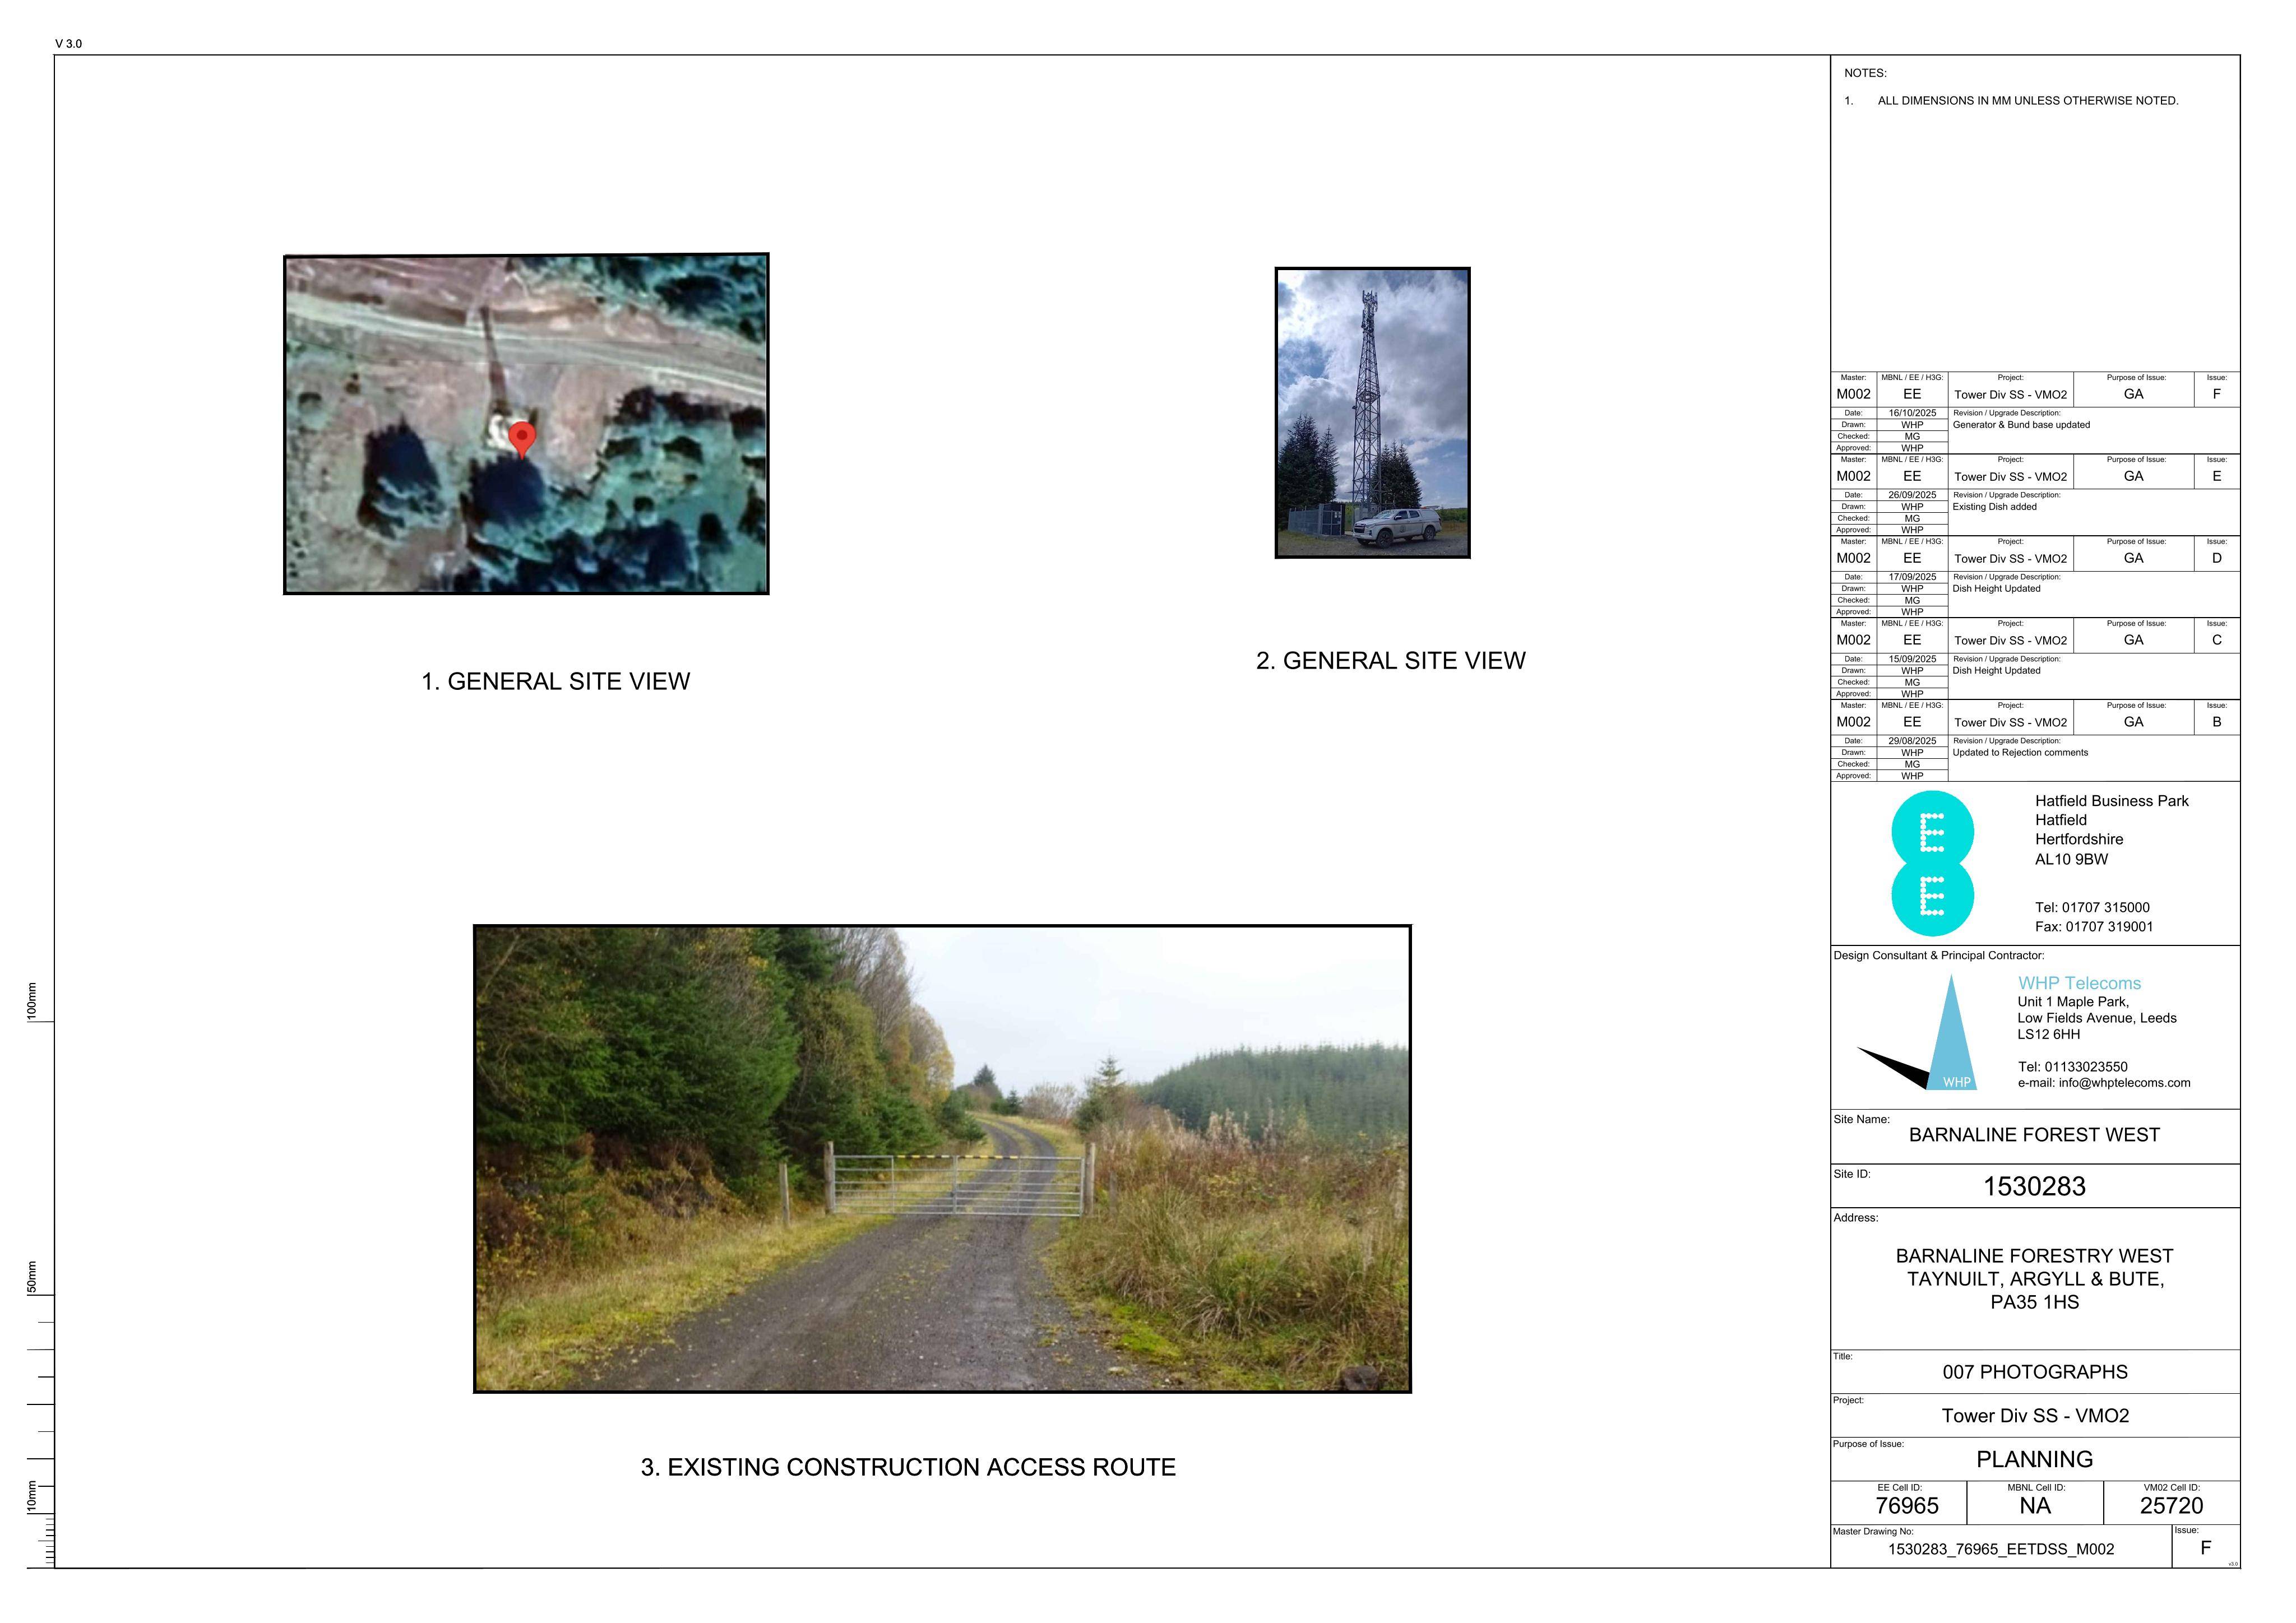Click Purpose of Issue 'PLANNING'
The height and width of the screenshot is (1623, 2296).
[2034, 1459]
